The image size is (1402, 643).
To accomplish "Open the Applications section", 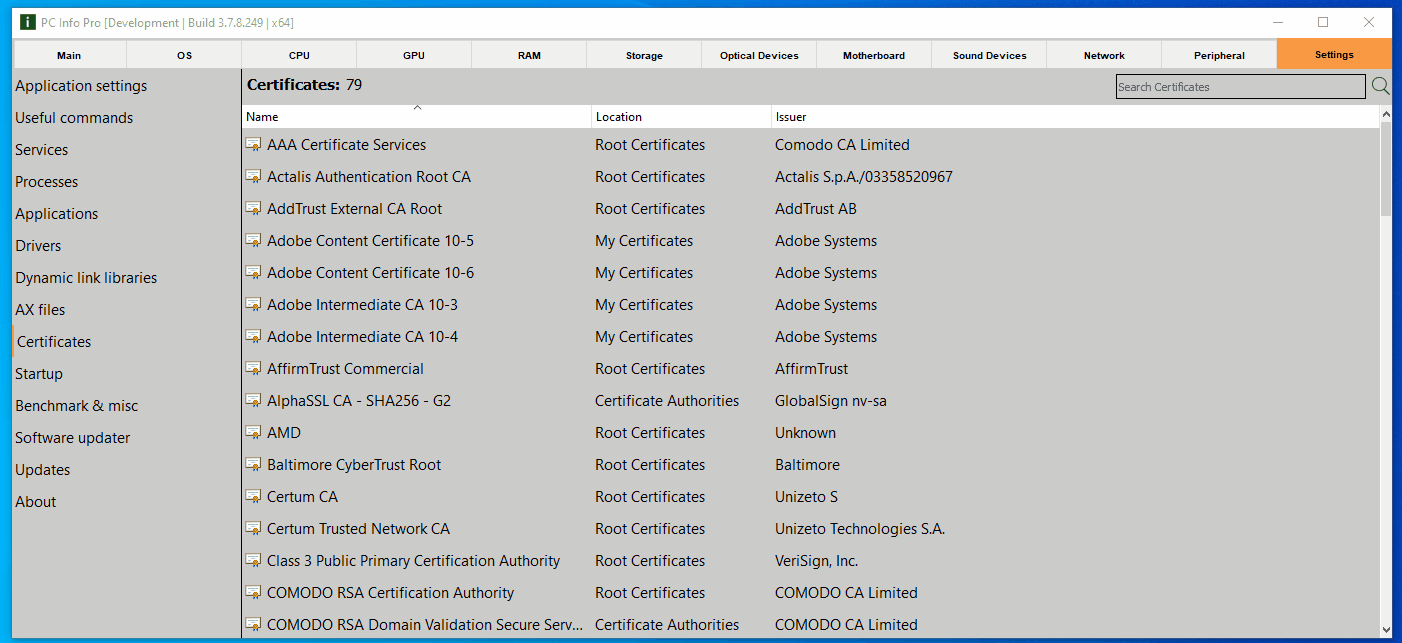I will click(57, 214).
